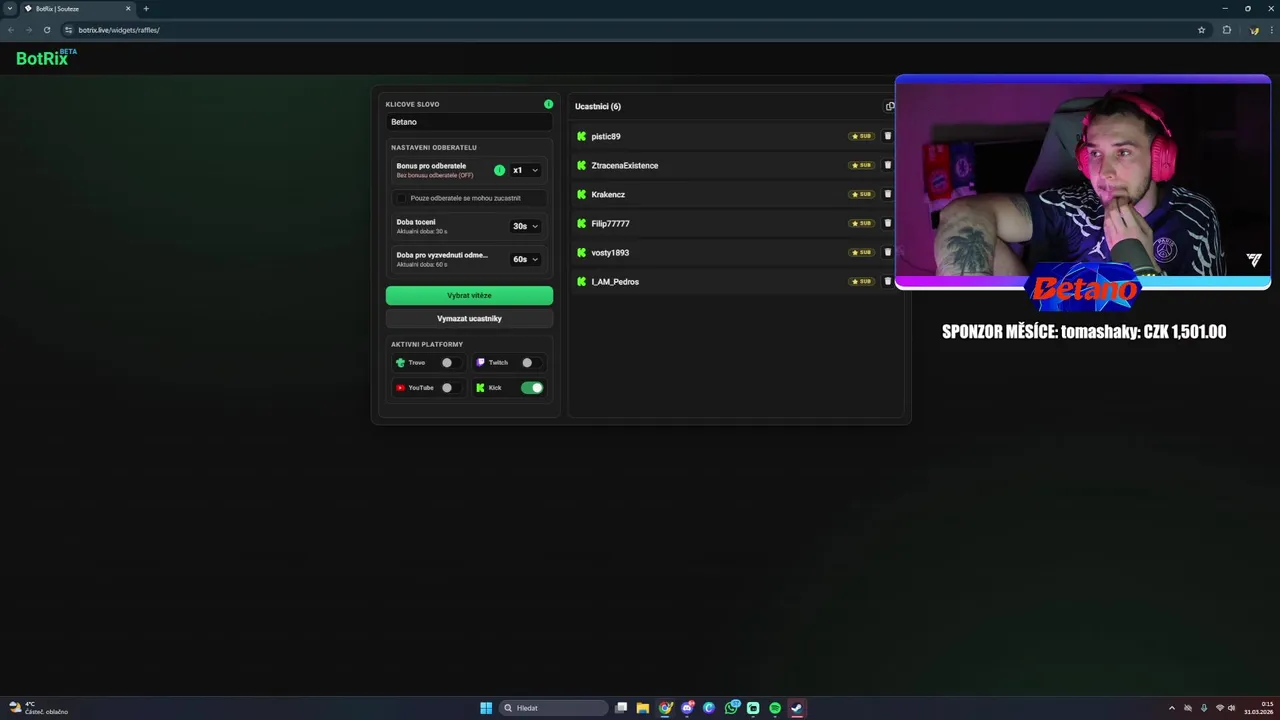Click the BotRix logo in the header

click(46, 58)
